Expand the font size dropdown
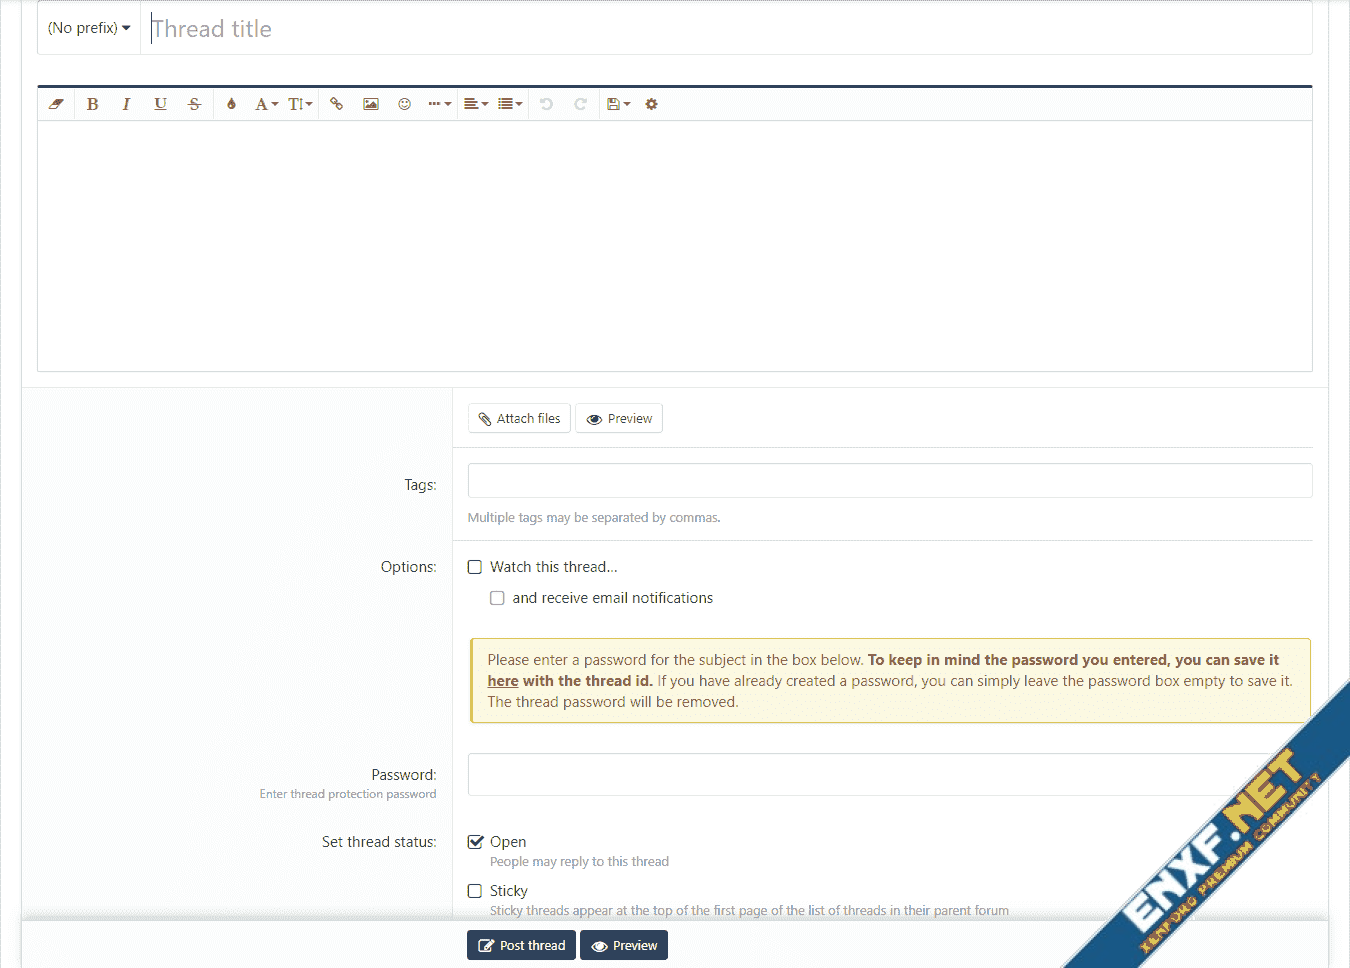This screenshot has height=968, width=1350. [300, 104]
